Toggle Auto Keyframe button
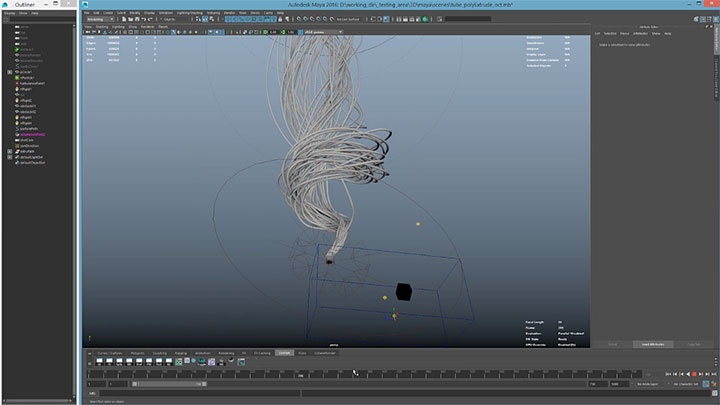Viewport: 720px width, 405px height. pos(706,384)
